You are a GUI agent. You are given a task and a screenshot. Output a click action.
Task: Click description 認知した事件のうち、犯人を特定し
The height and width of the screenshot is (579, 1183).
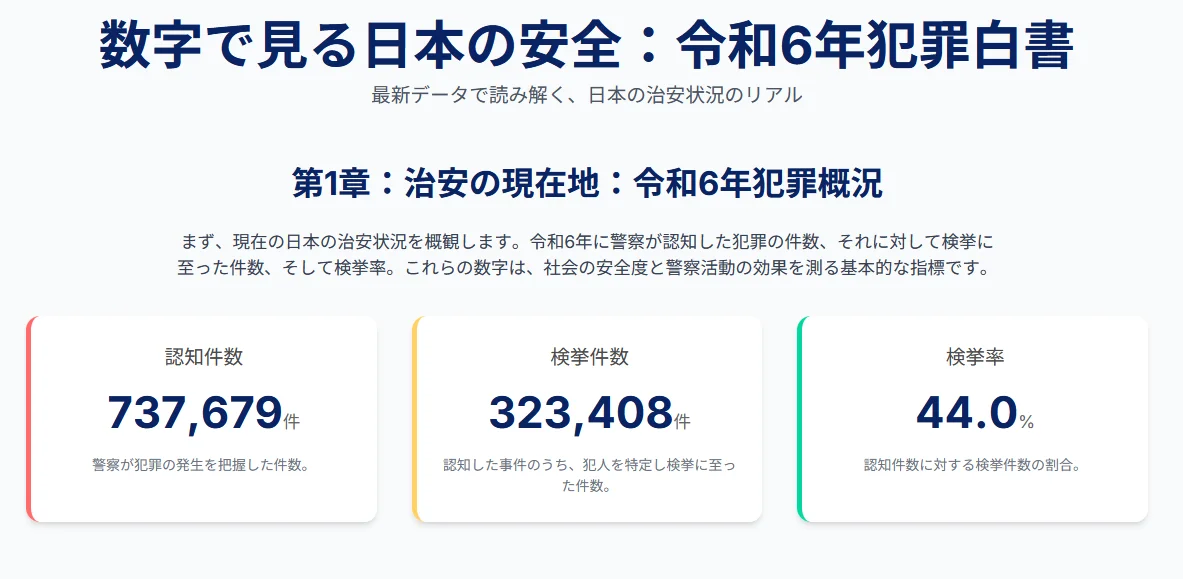click(589, 475)
